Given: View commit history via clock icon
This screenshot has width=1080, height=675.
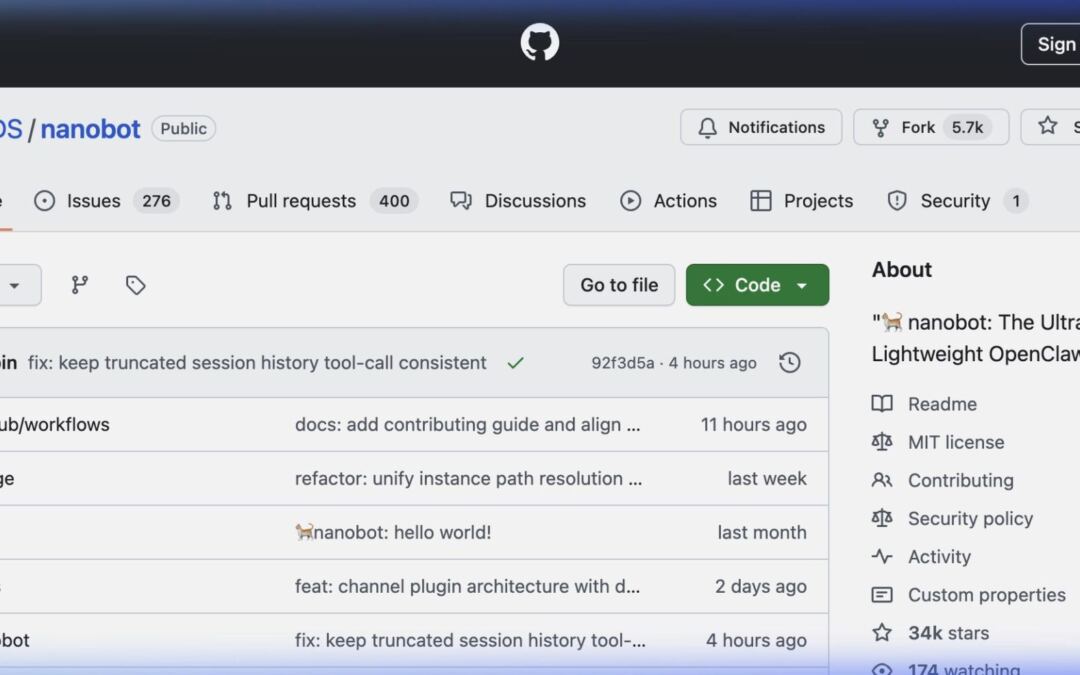Looking at the screenshot, I should point(789,363).
